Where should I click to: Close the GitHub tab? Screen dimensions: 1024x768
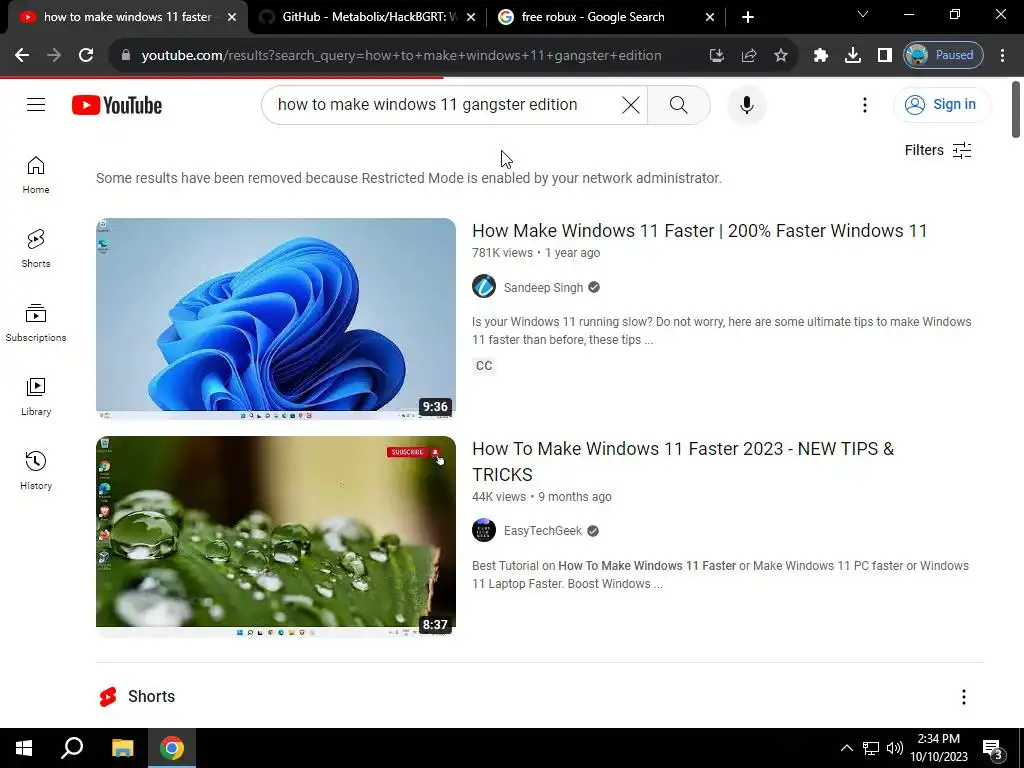pos(471,17)
